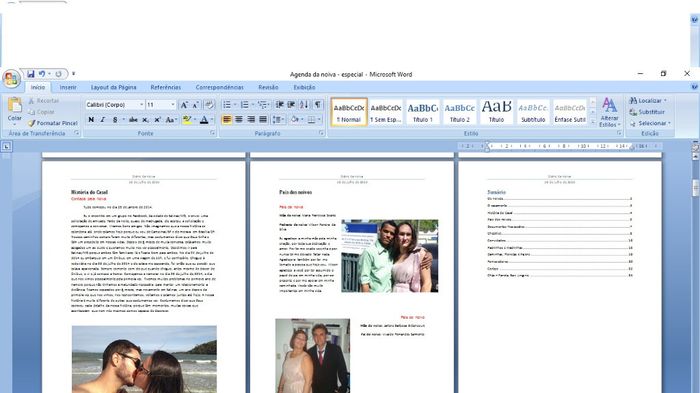Apply yellow text highlight color
Screen dimensions: 700x393
[187, 120]
